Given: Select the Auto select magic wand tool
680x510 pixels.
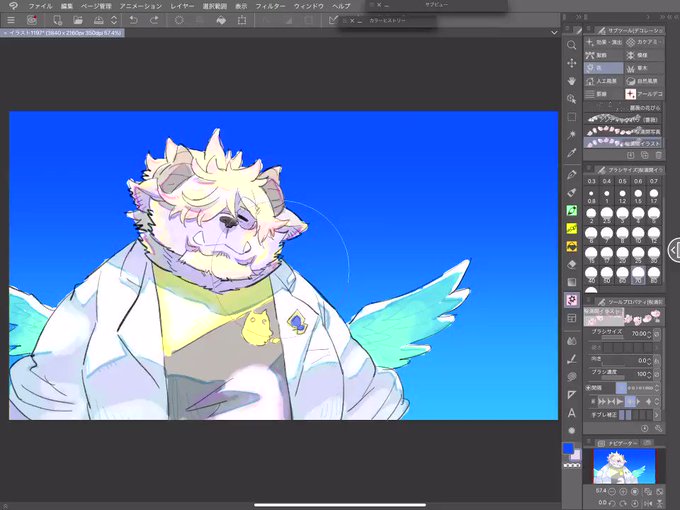Looking at the screenshot, I should click(x=572, y=135).
